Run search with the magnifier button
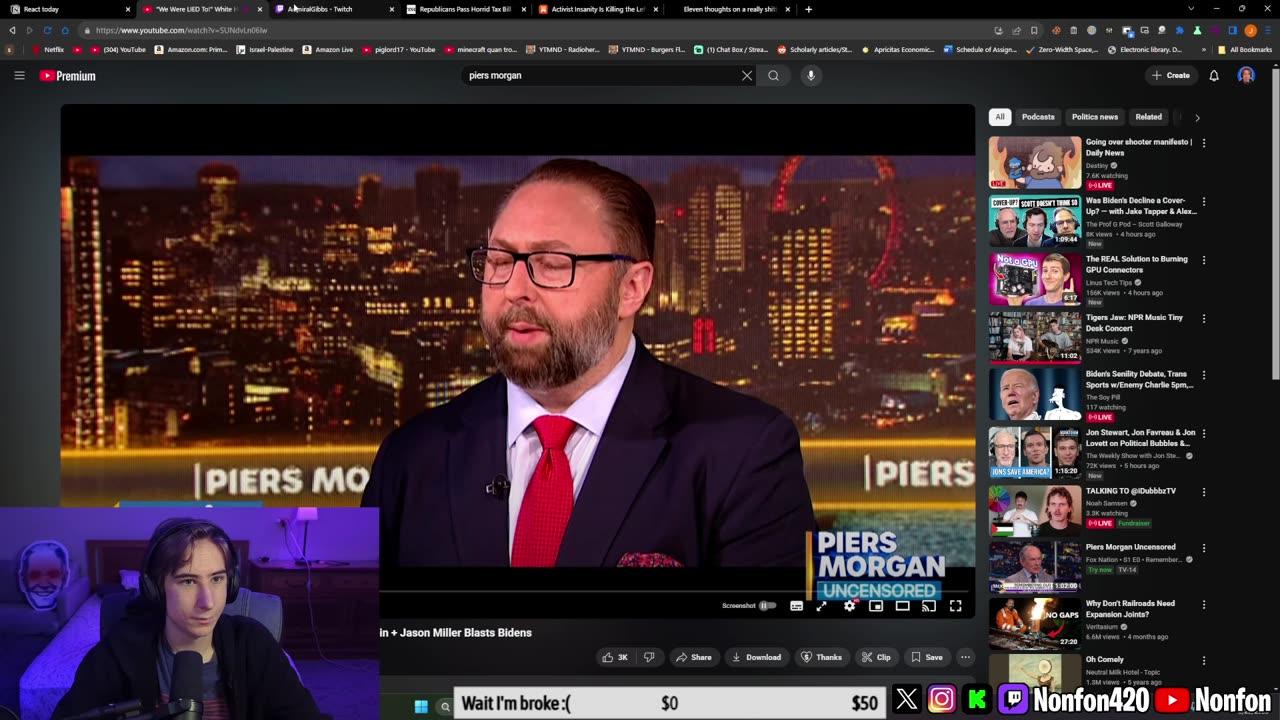Viewport: 1280px width, 720px height. point(773,75)
